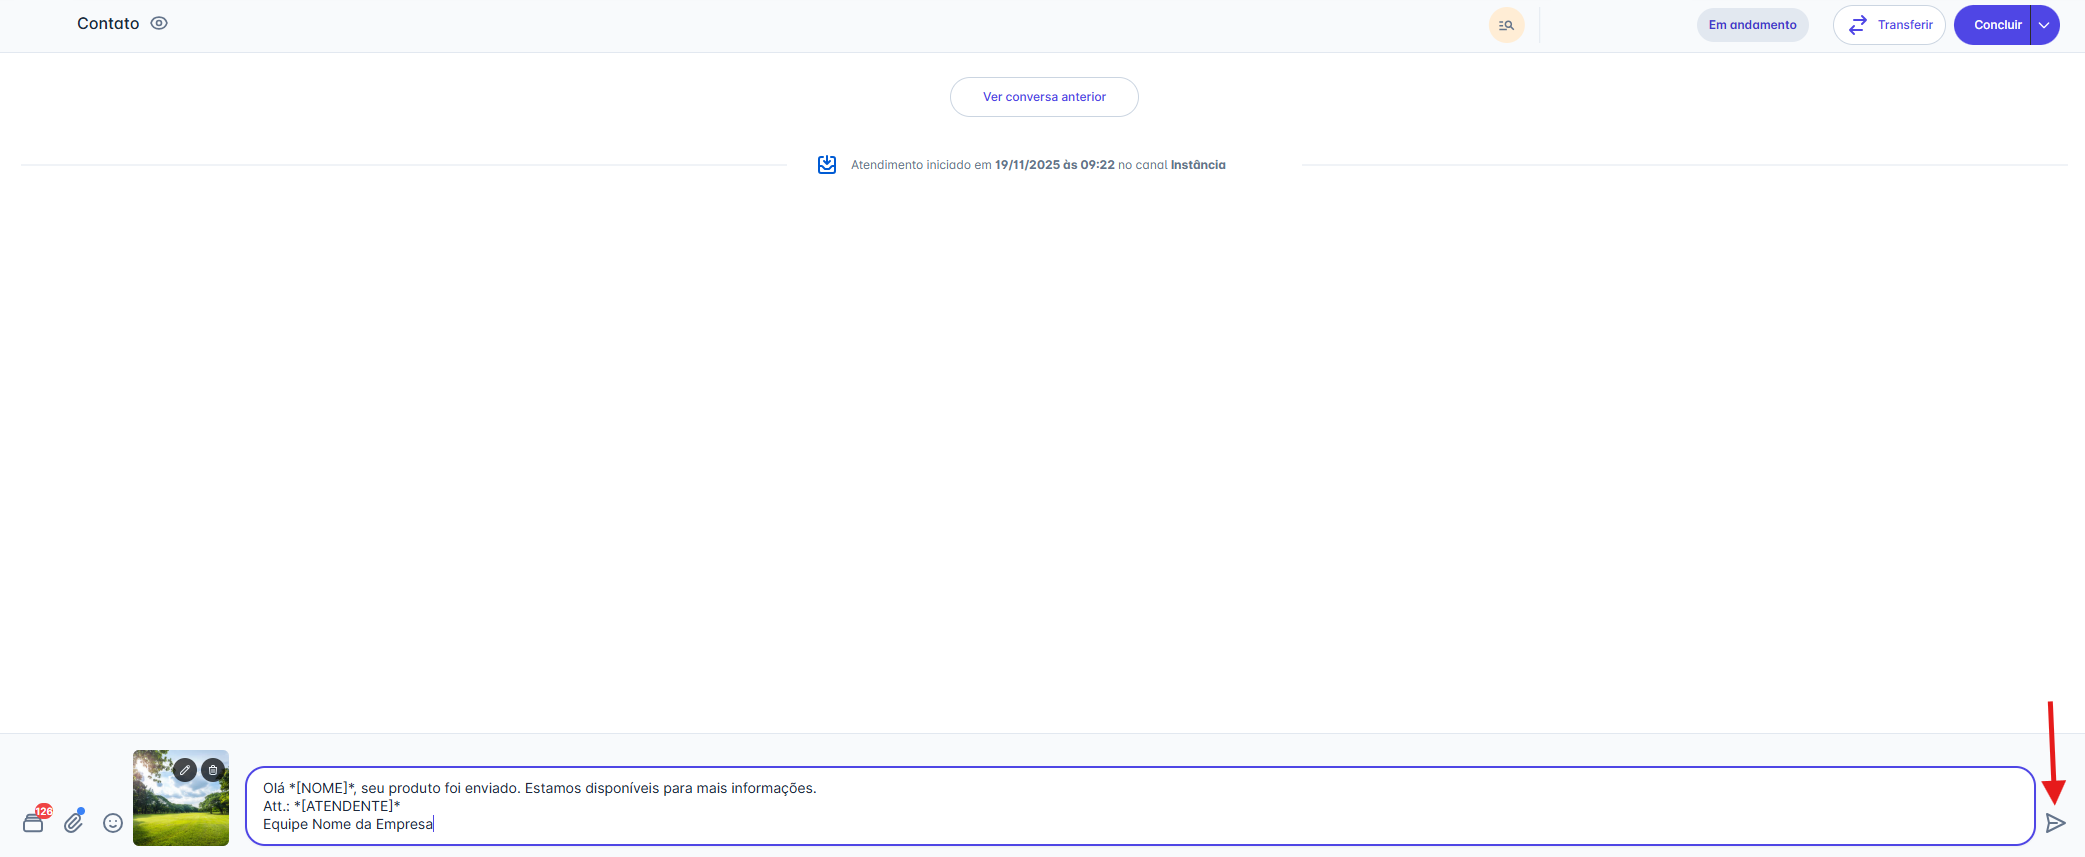Delete attached image with the trash icon
Screen dimensions: 2085x857
(x=213, y=770)
